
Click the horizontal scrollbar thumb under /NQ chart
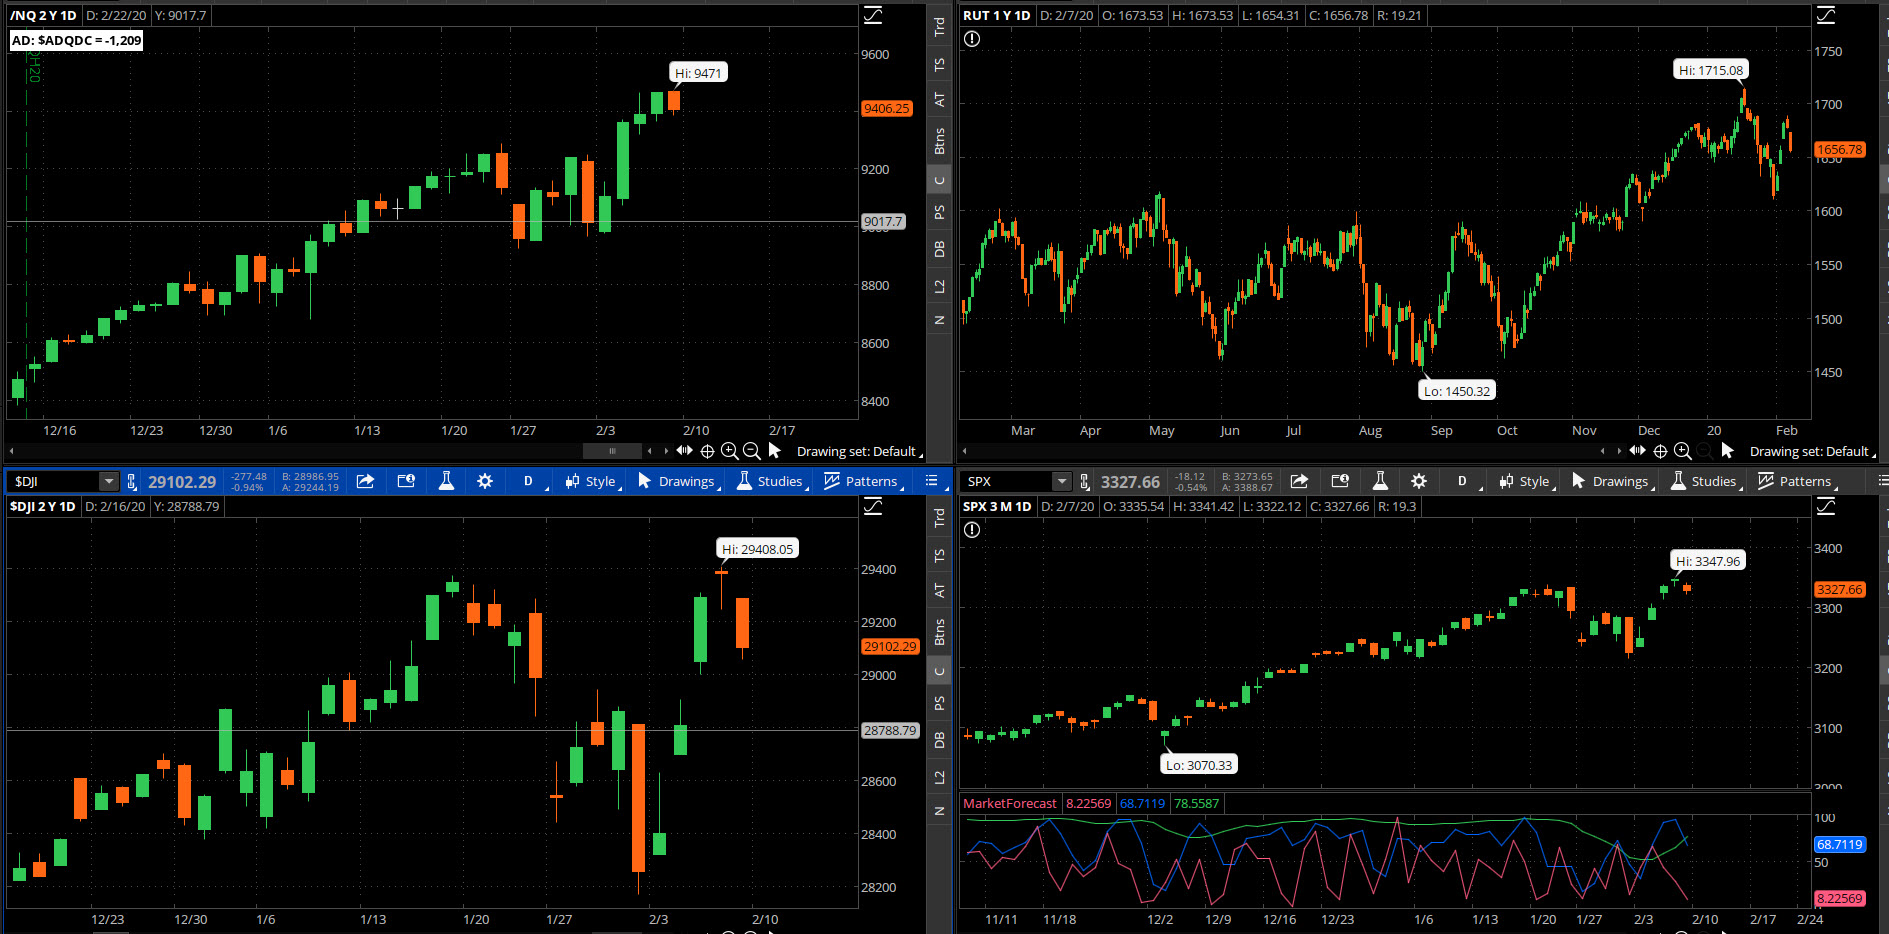pyautogui.click(x=612, y=451)
